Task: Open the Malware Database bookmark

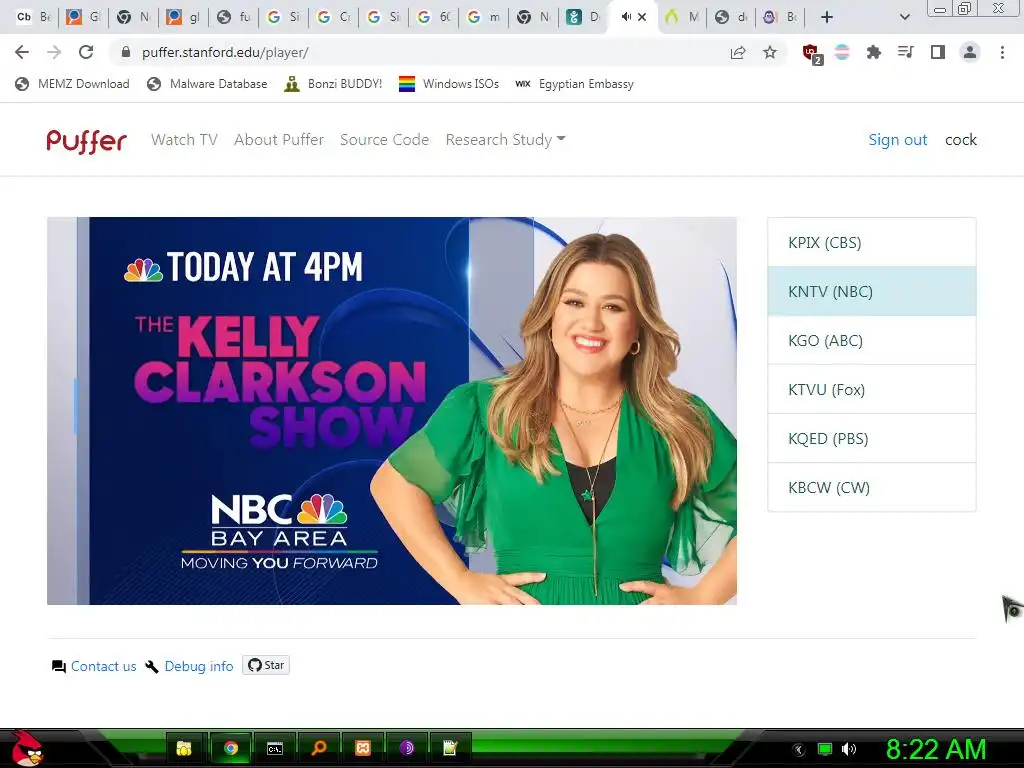Action: tap(207, 84)
